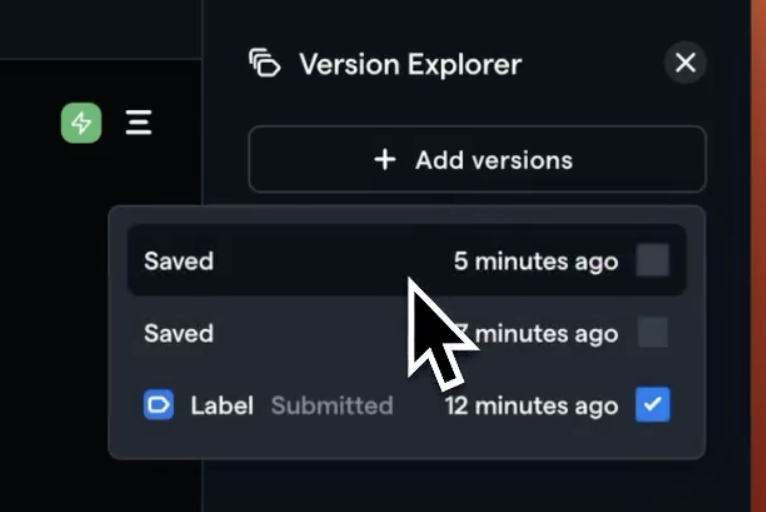Viewport: 766px width, 512px height.
Task: Select the first Saved version entry
Action: 406,260
